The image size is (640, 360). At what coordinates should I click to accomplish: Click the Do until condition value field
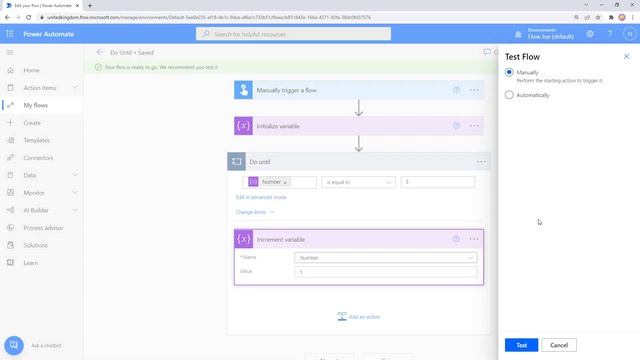(x=438, y=182)
